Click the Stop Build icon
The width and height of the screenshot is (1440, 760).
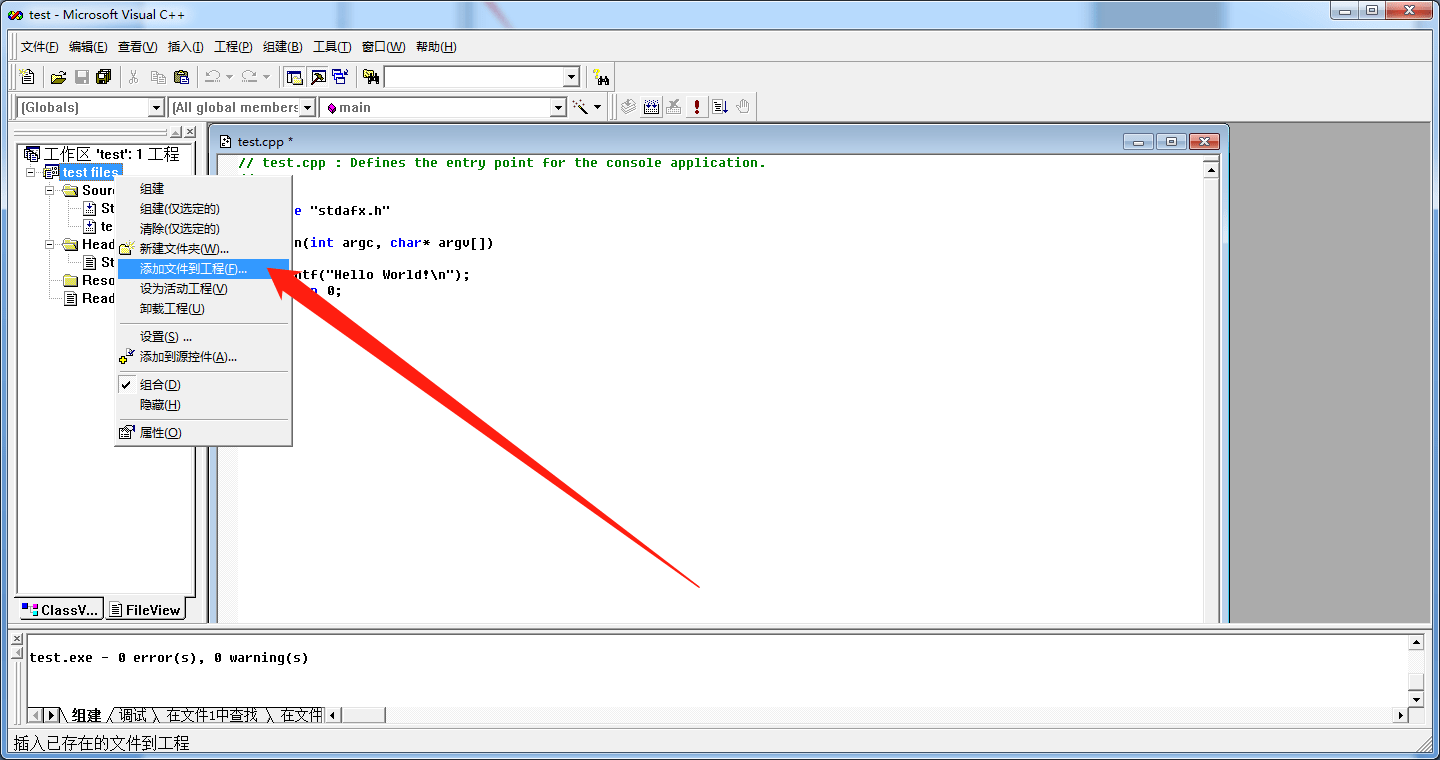(674, 107)
